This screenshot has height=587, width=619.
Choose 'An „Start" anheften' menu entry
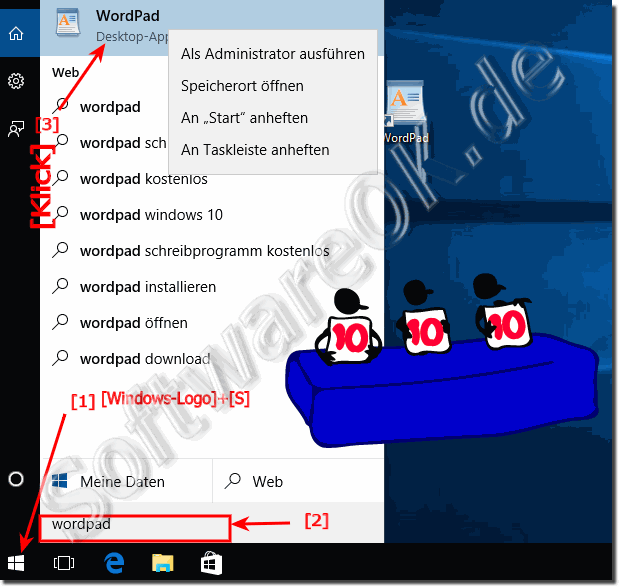[273, 118]
